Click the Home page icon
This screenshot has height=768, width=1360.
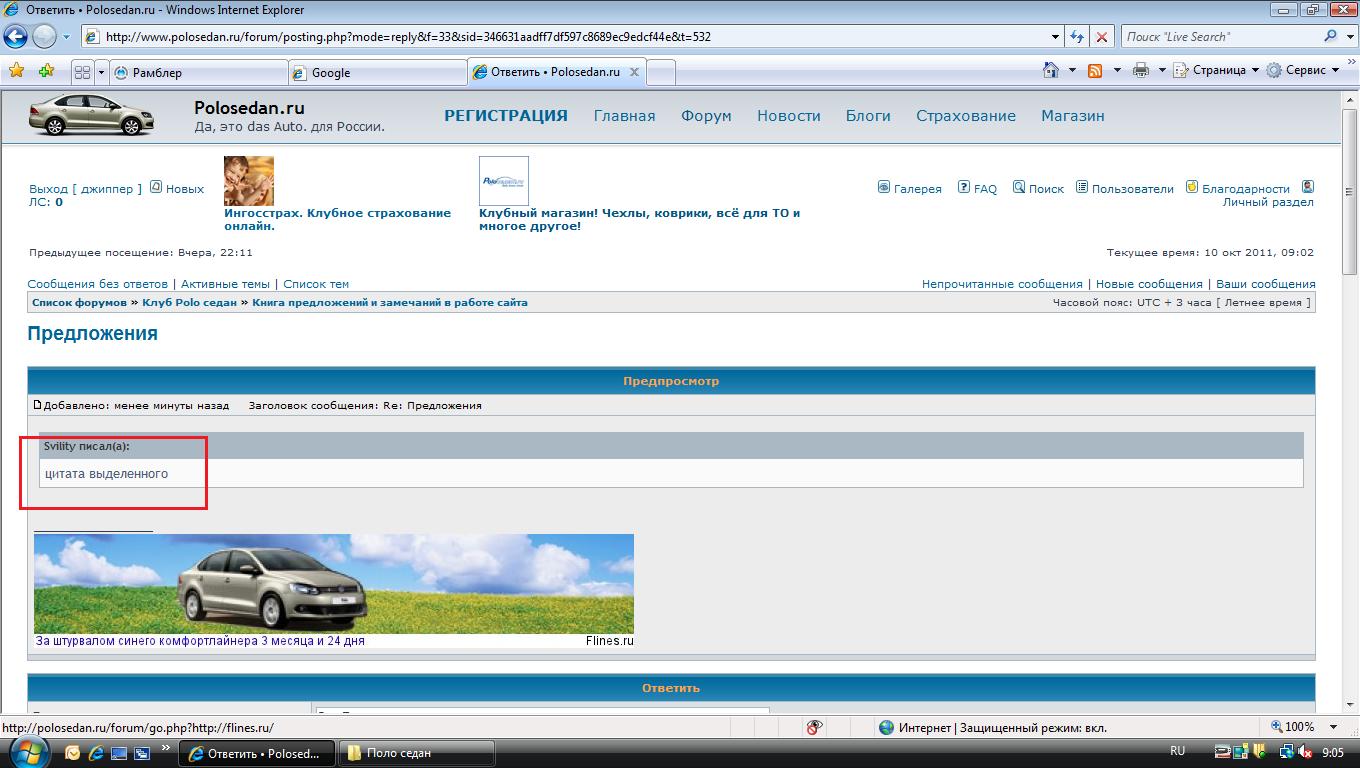pos(1051,70)
